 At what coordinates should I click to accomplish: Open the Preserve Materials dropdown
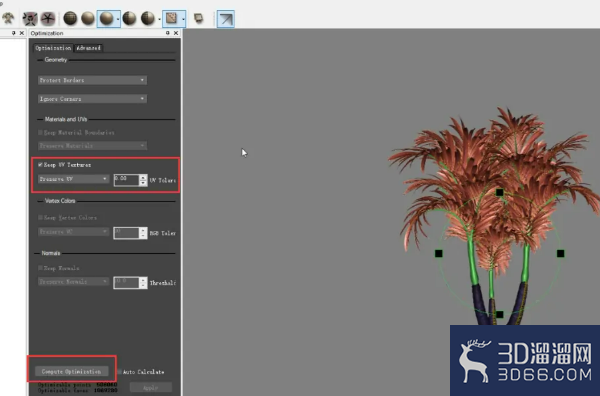click(x=92, y=145)
